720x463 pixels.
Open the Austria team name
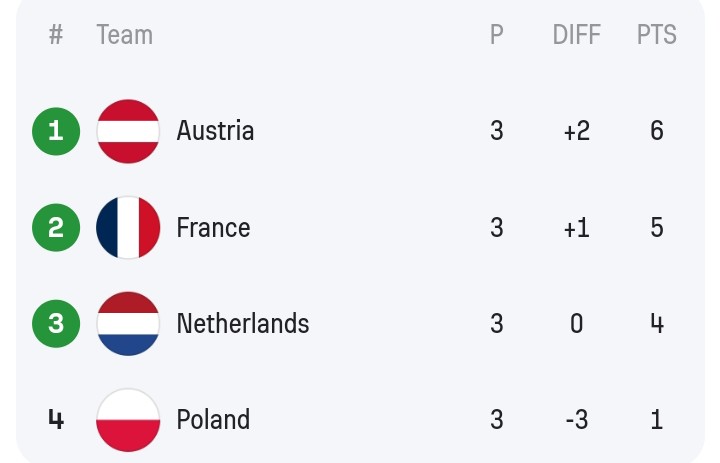[x=215, y=131]
